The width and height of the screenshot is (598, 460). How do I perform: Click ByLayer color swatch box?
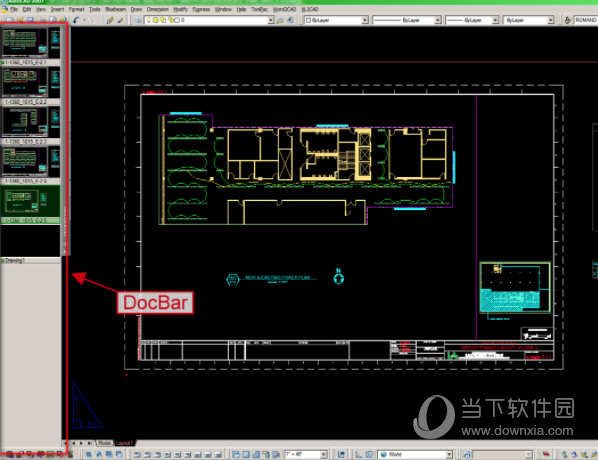(308, 20)
